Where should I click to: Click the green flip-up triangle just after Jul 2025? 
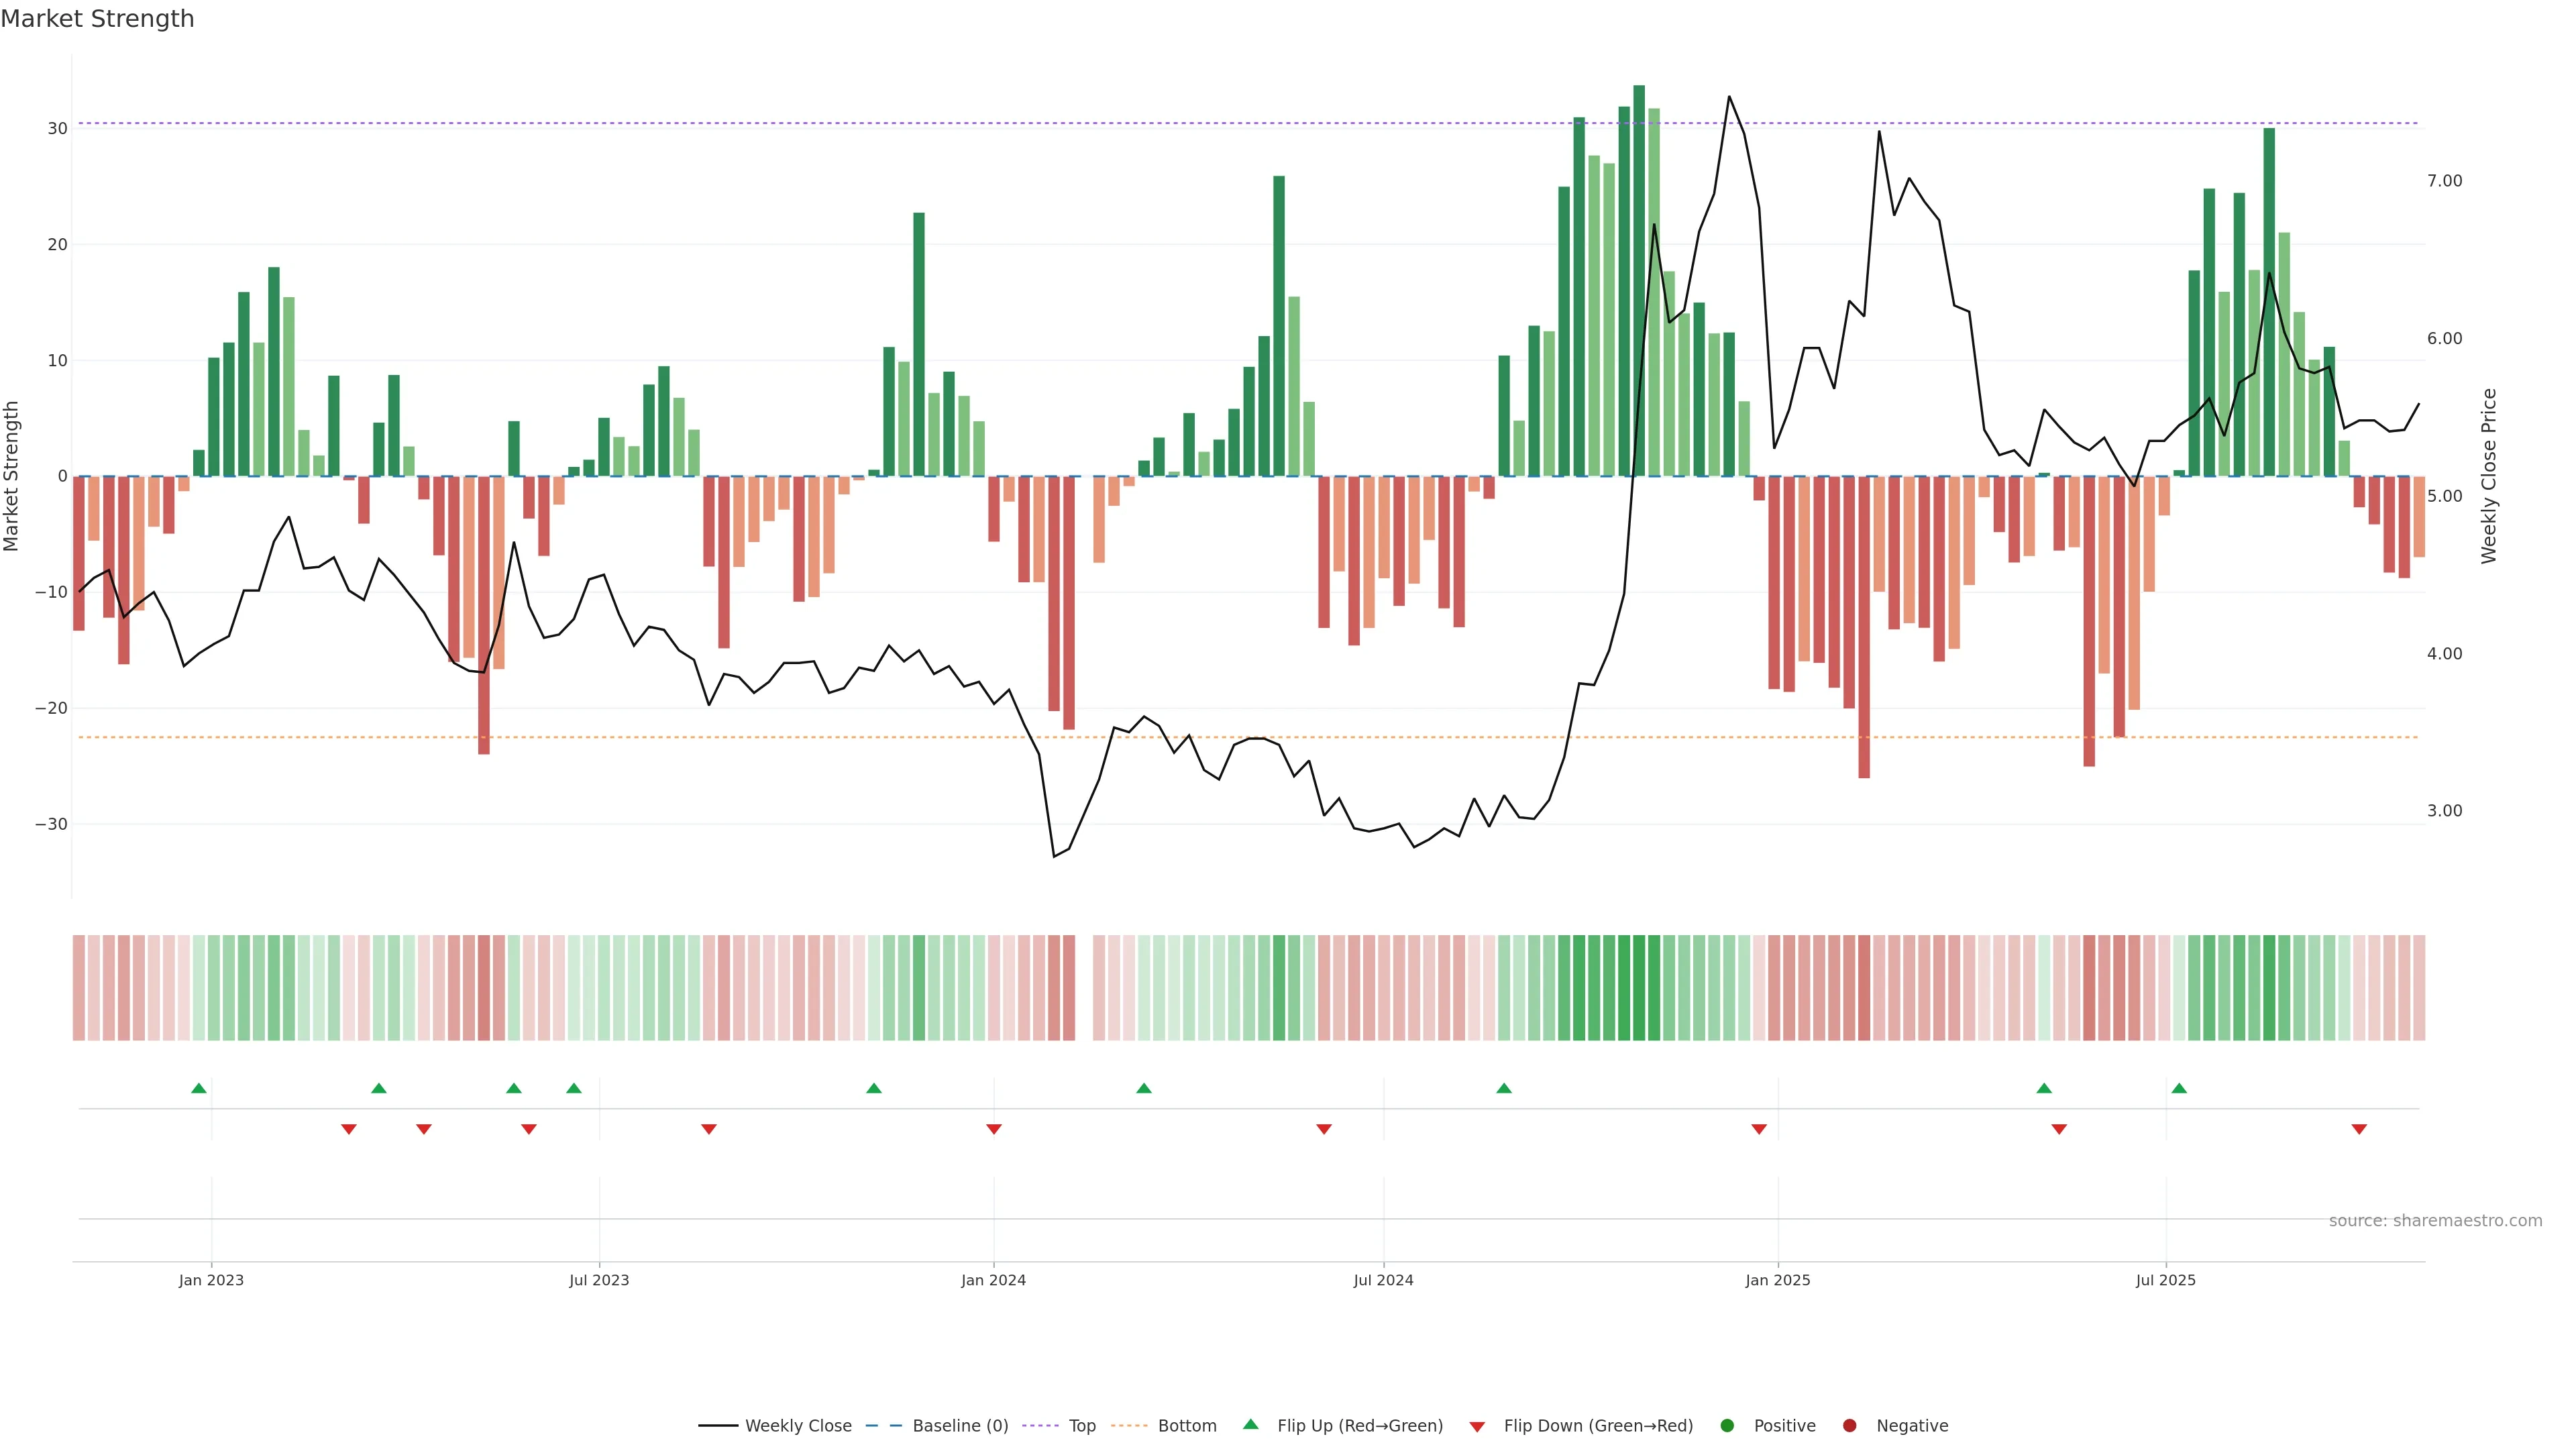point(2179,1088)
